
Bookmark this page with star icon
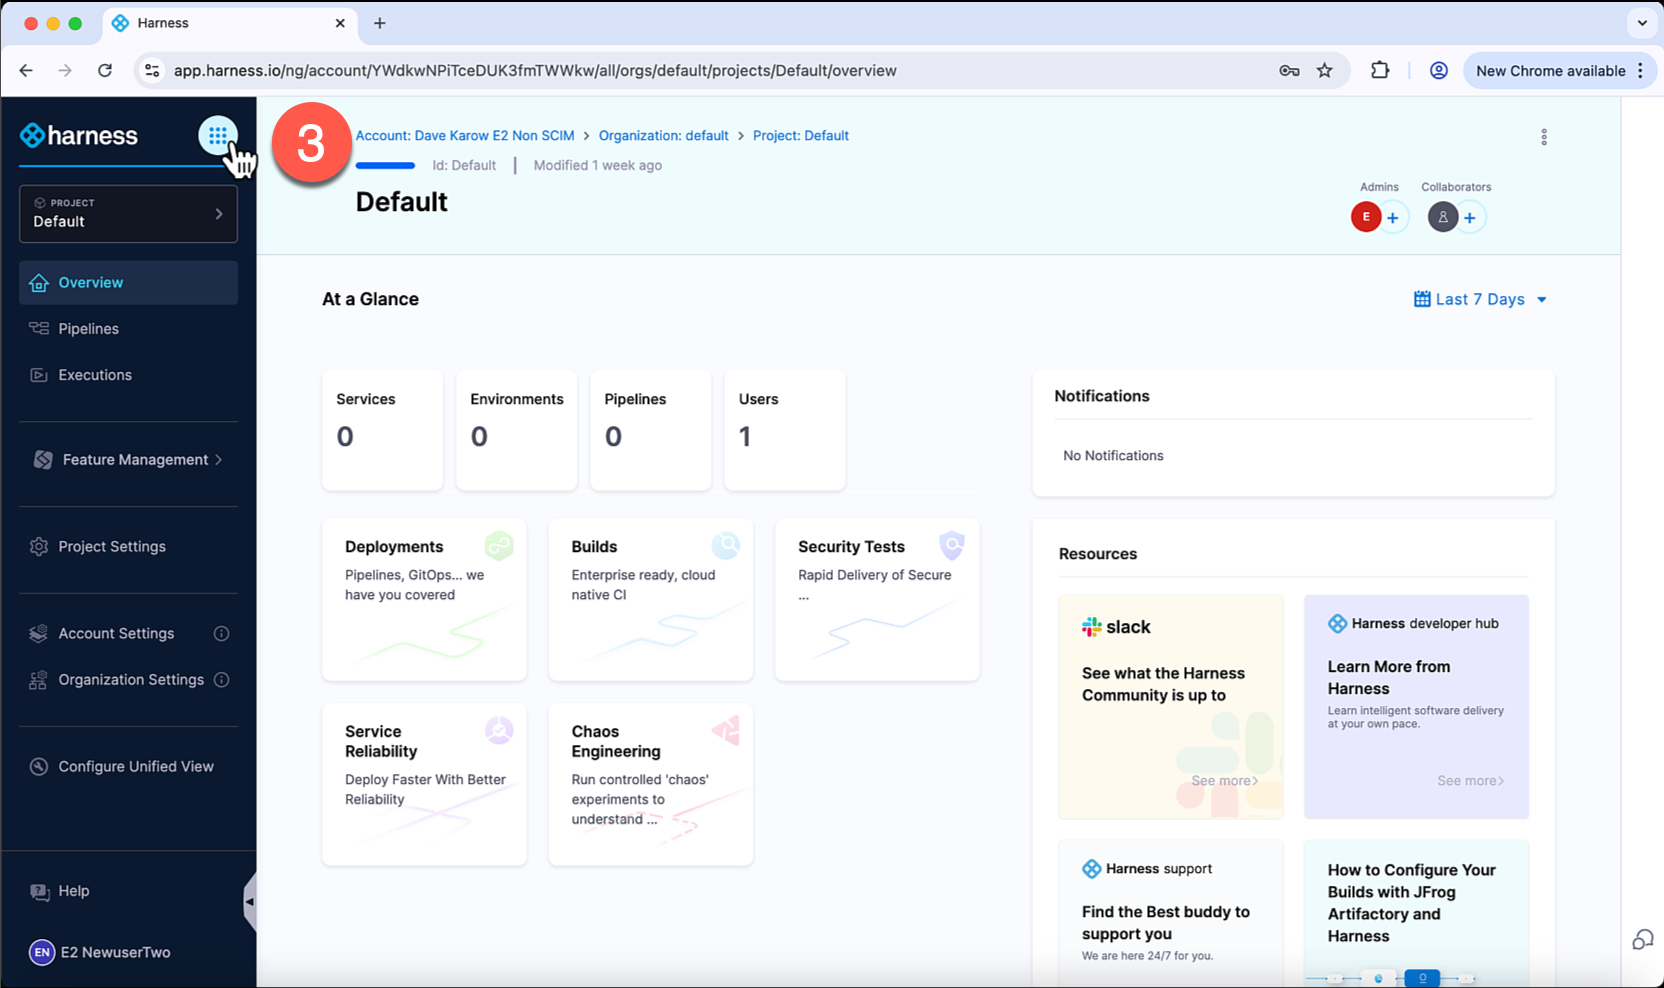click(x=1324, y=71)
